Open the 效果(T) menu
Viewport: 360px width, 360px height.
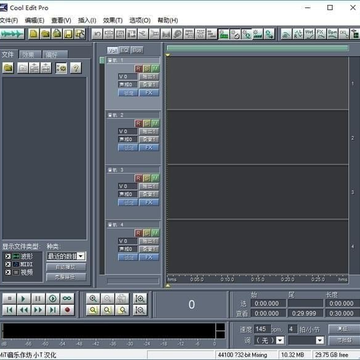113,20
